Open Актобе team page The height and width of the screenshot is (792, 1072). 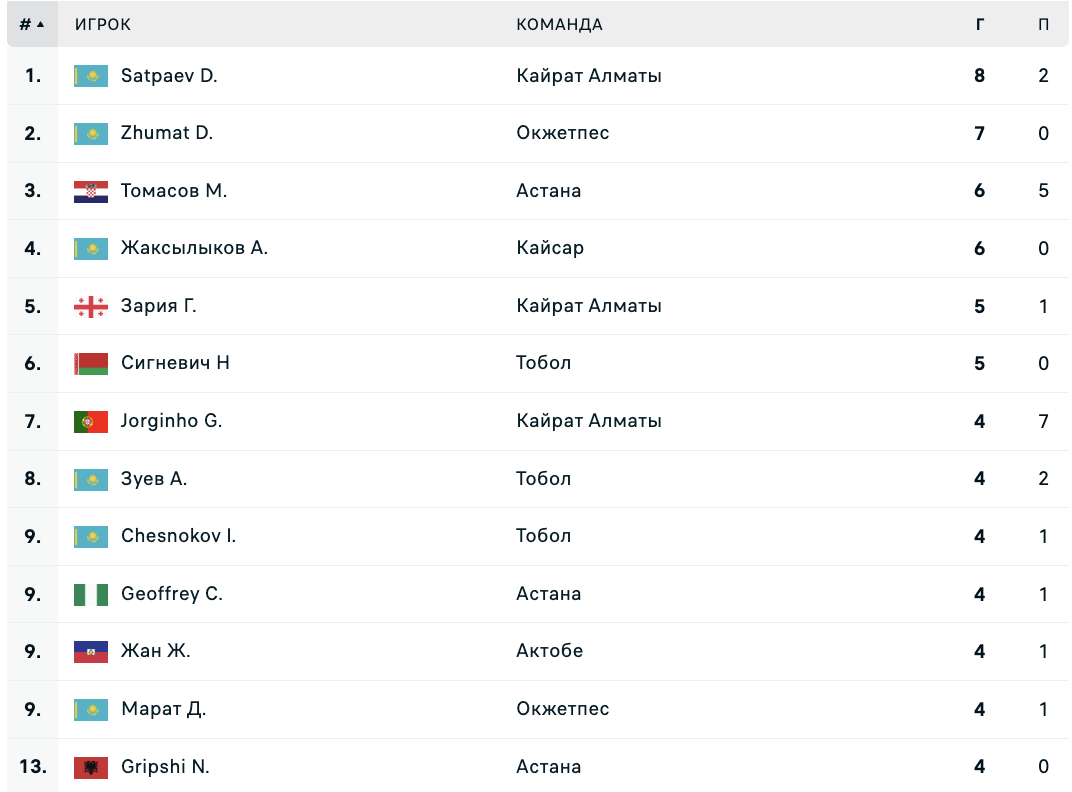coord(550,650)
